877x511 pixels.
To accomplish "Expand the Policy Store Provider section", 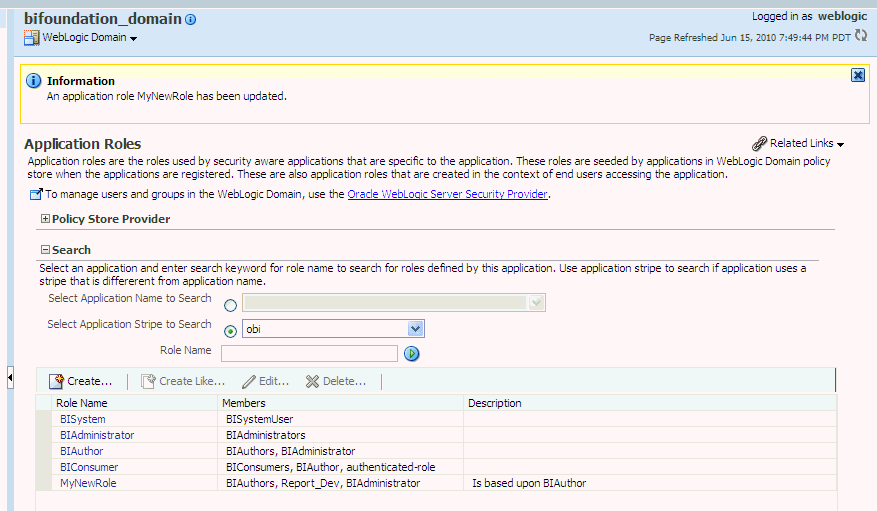I will (45, 219).
